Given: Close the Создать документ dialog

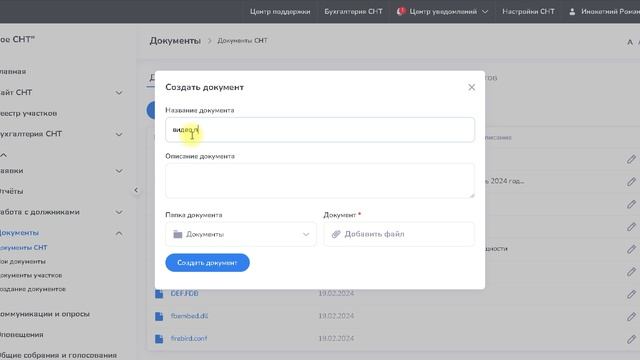Looking at the screenshot, I should pos(471,87).
